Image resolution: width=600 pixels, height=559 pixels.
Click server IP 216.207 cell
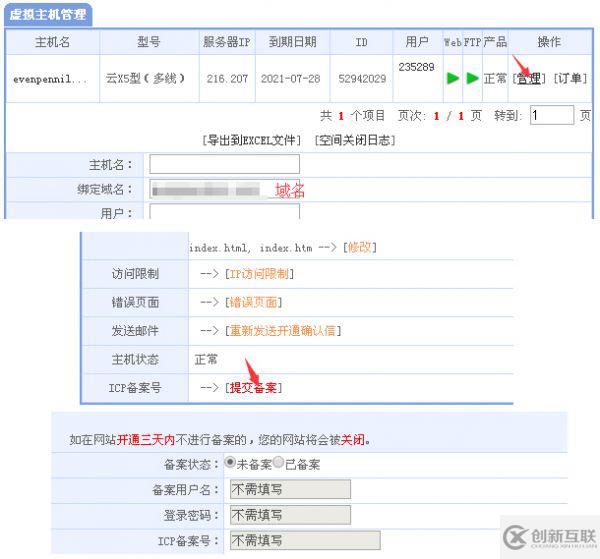coord(227,79)
